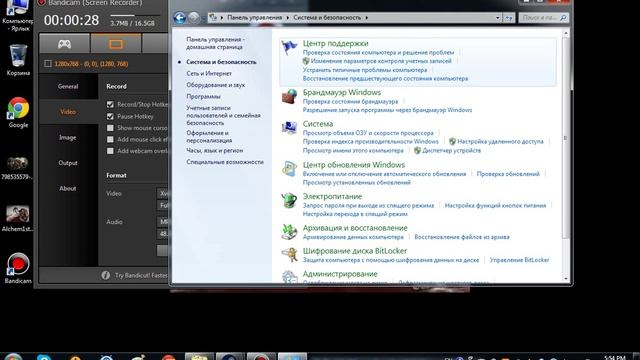This screenshot has width=640, height=360.
Task: Click the Система computer icon
Action: click(x=289, y=128)
